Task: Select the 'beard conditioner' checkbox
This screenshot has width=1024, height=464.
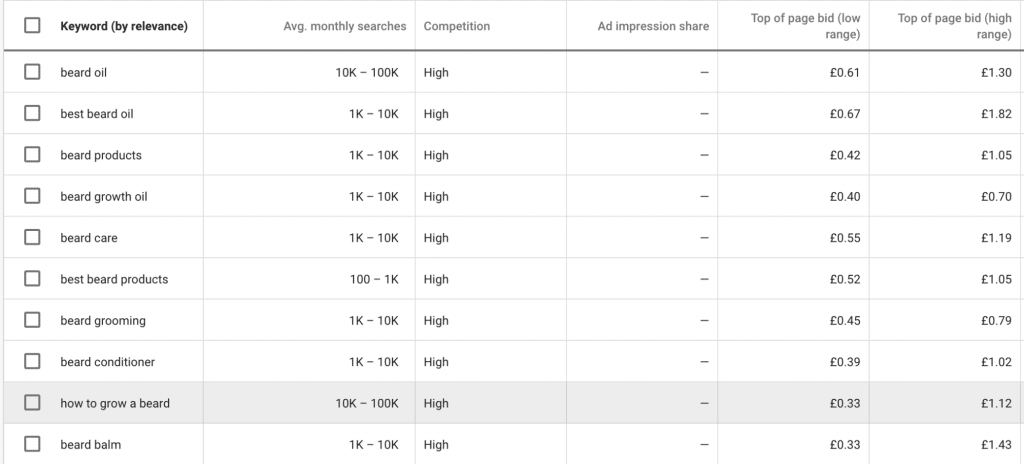Action: point(32,362)
